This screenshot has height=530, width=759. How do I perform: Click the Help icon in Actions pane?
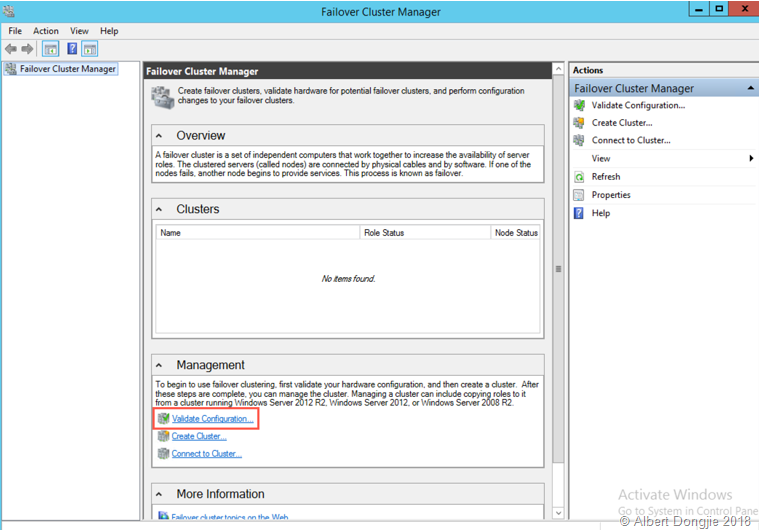pos(579,213)
